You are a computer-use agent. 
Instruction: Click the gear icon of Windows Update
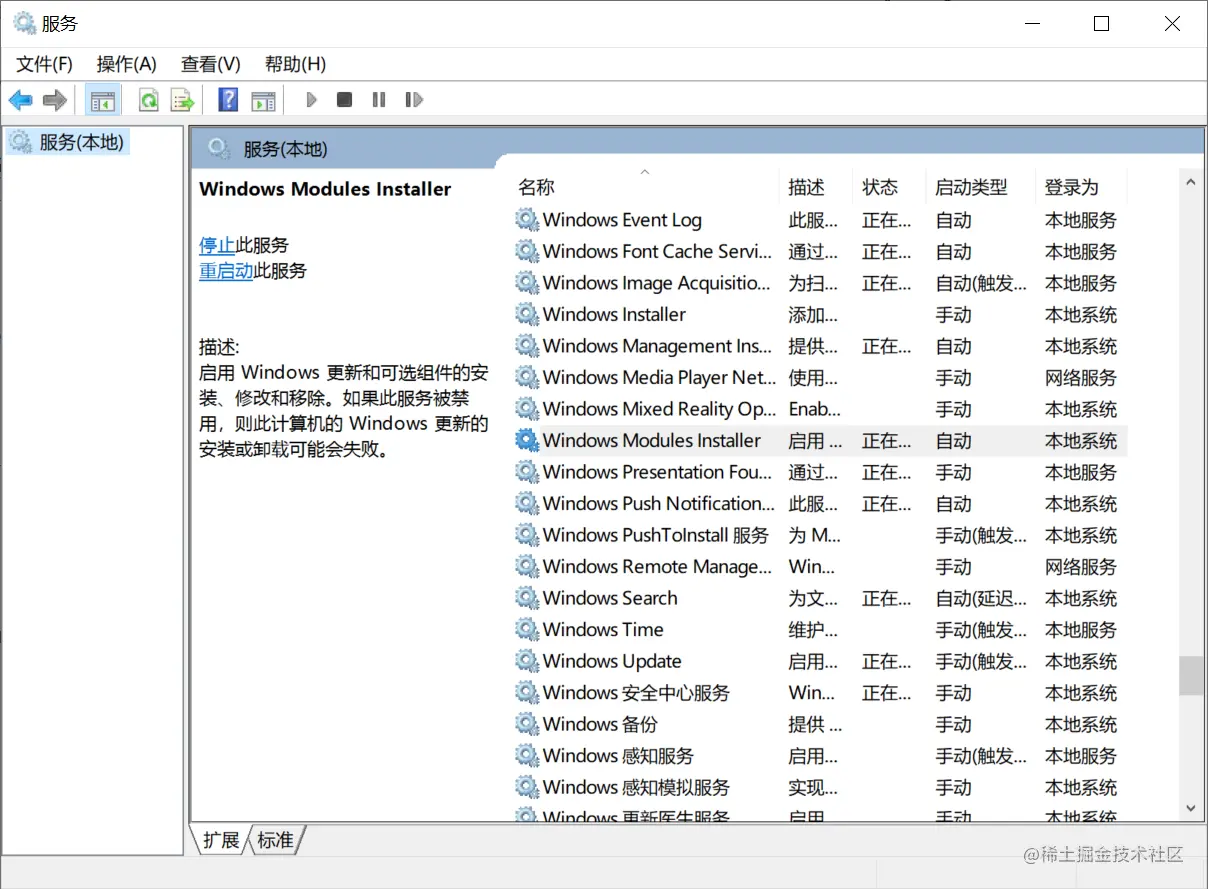(527, 661)
